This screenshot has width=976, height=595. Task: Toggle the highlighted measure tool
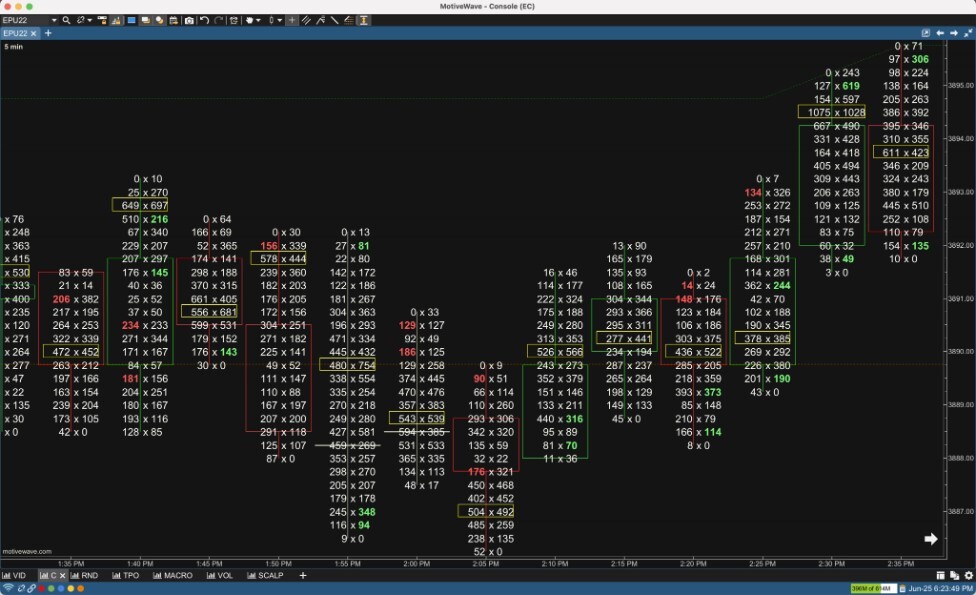point(364,20)
